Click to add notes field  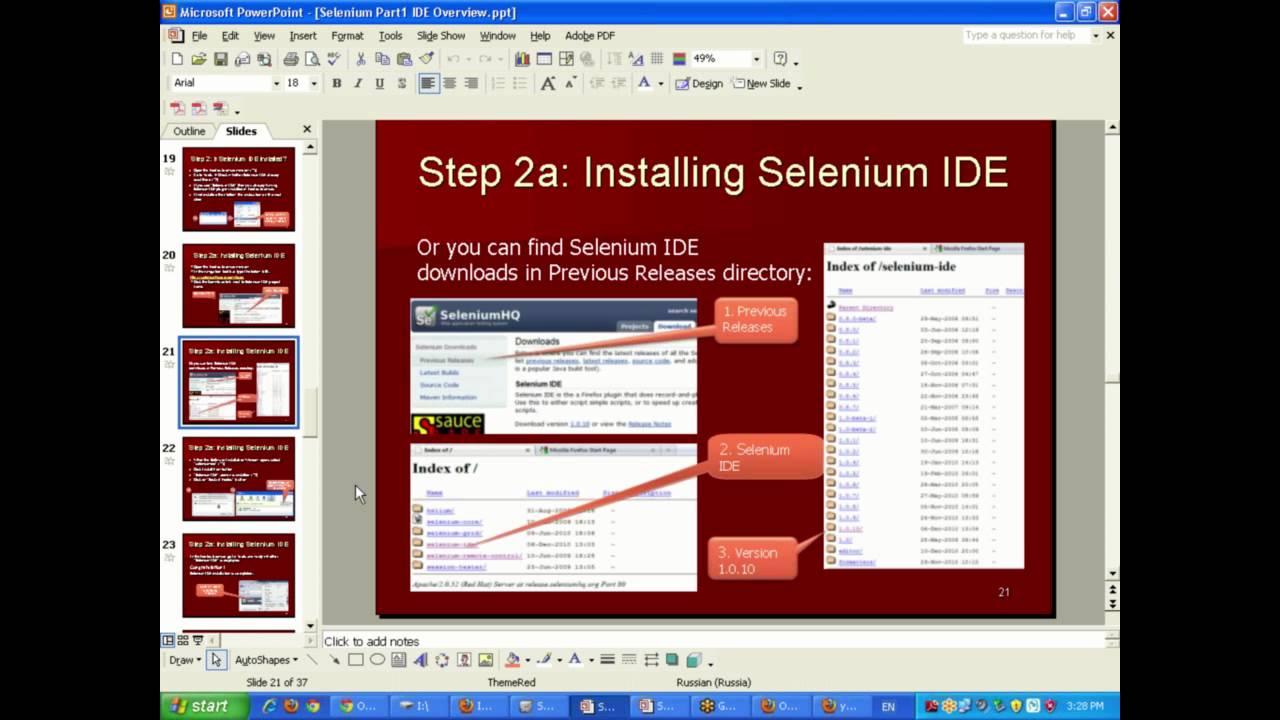coord(715,641)
